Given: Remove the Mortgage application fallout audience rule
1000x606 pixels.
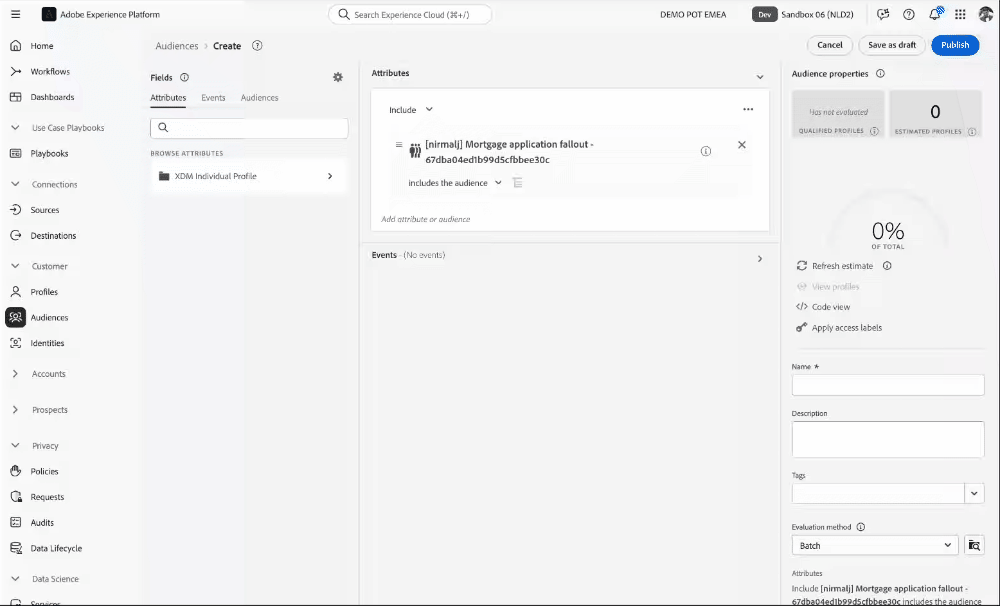Looking at the screenshot, I should click(742, 145).
